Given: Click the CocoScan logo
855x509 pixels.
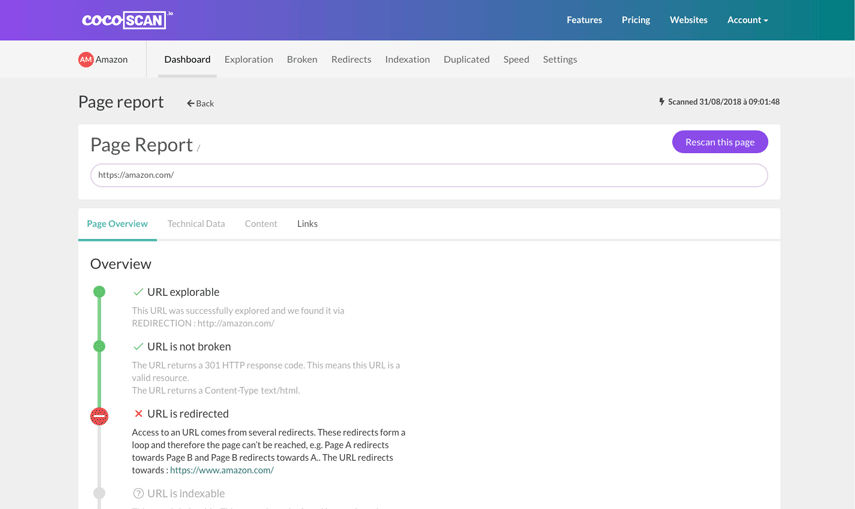Looking at the screenshot, I should [127, 20].
